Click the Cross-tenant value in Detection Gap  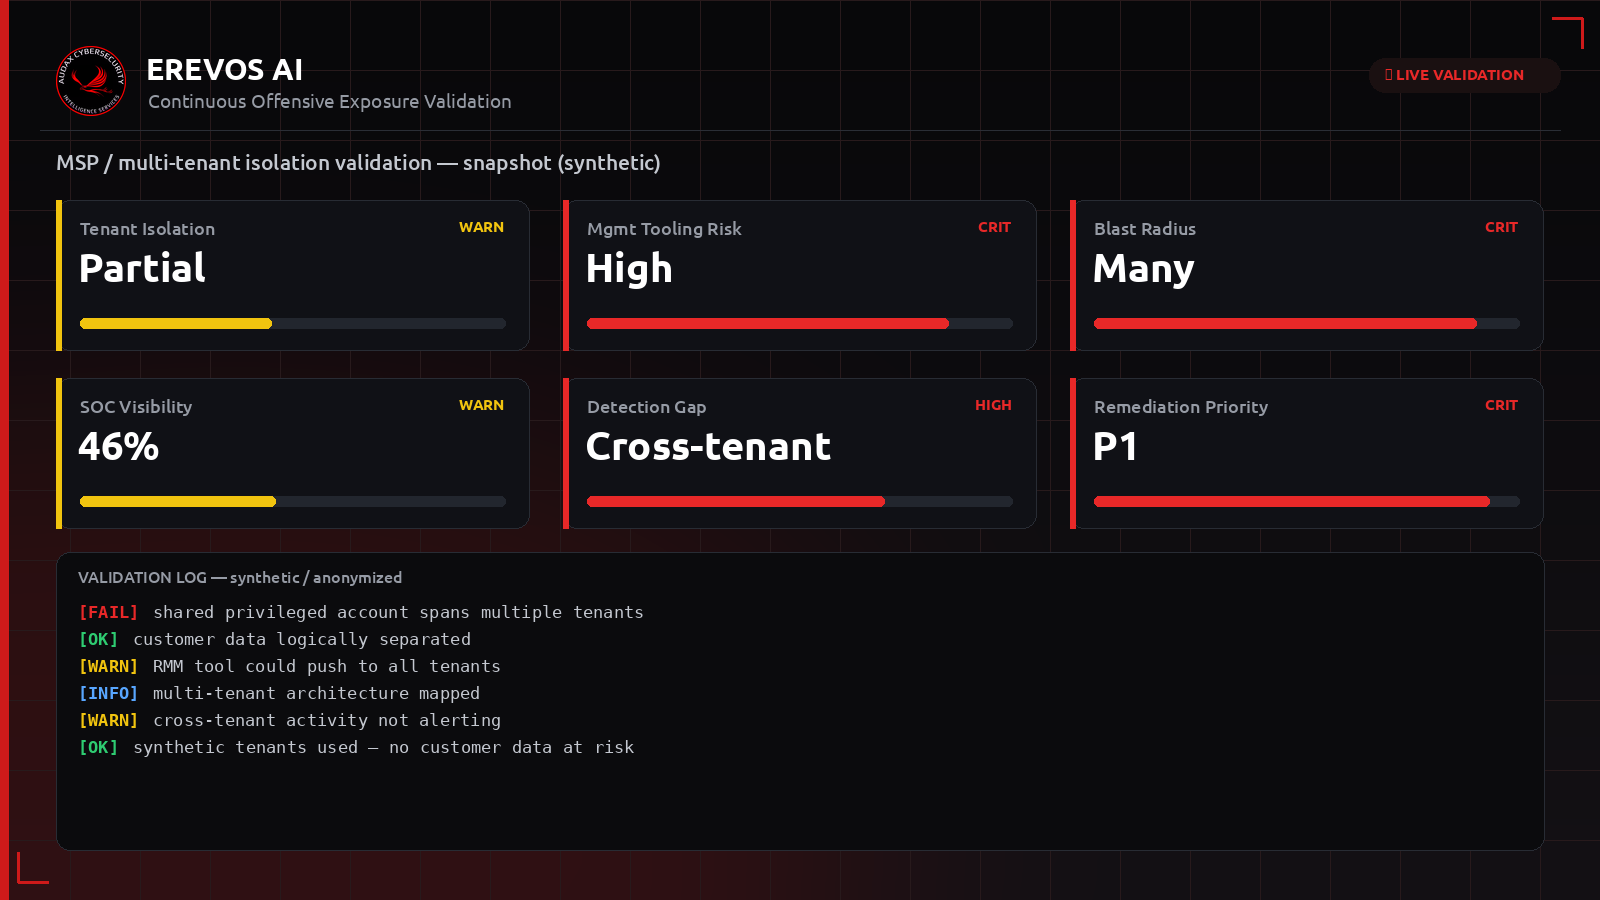click(708, 446)
